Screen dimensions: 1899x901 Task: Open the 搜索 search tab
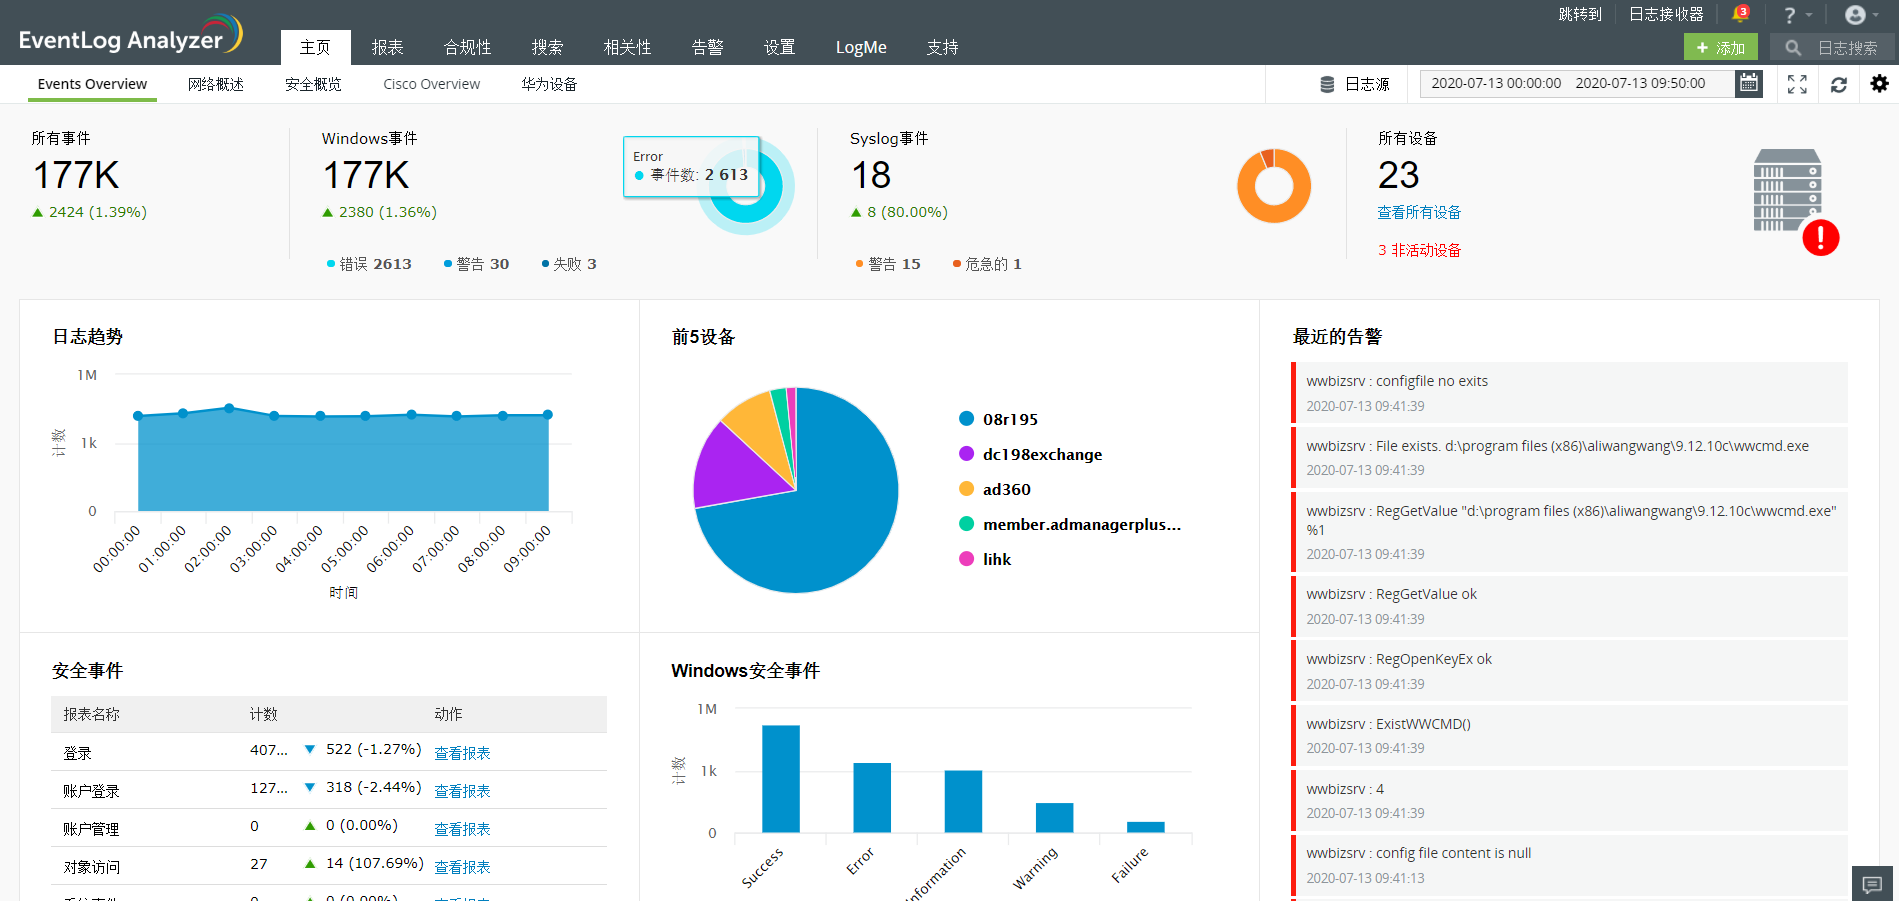548,47
